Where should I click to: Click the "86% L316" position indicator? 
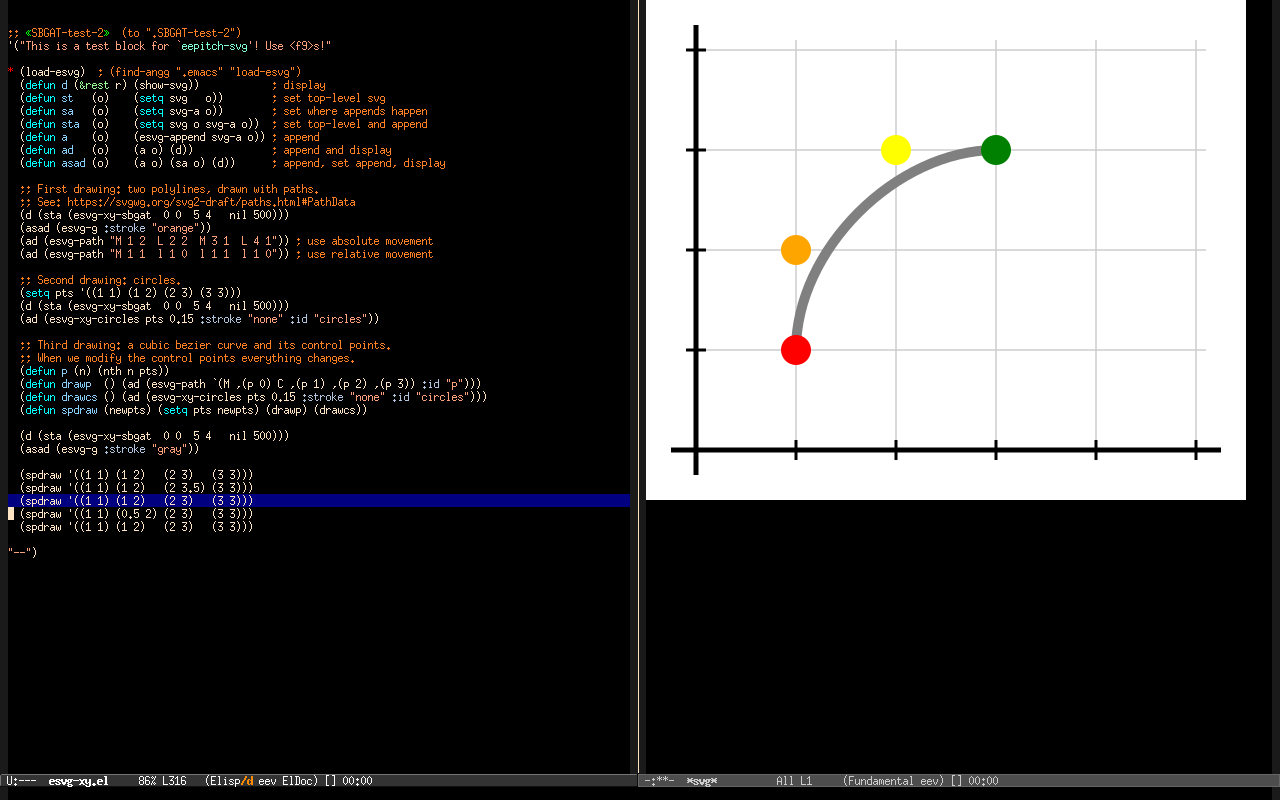[163, 781]
